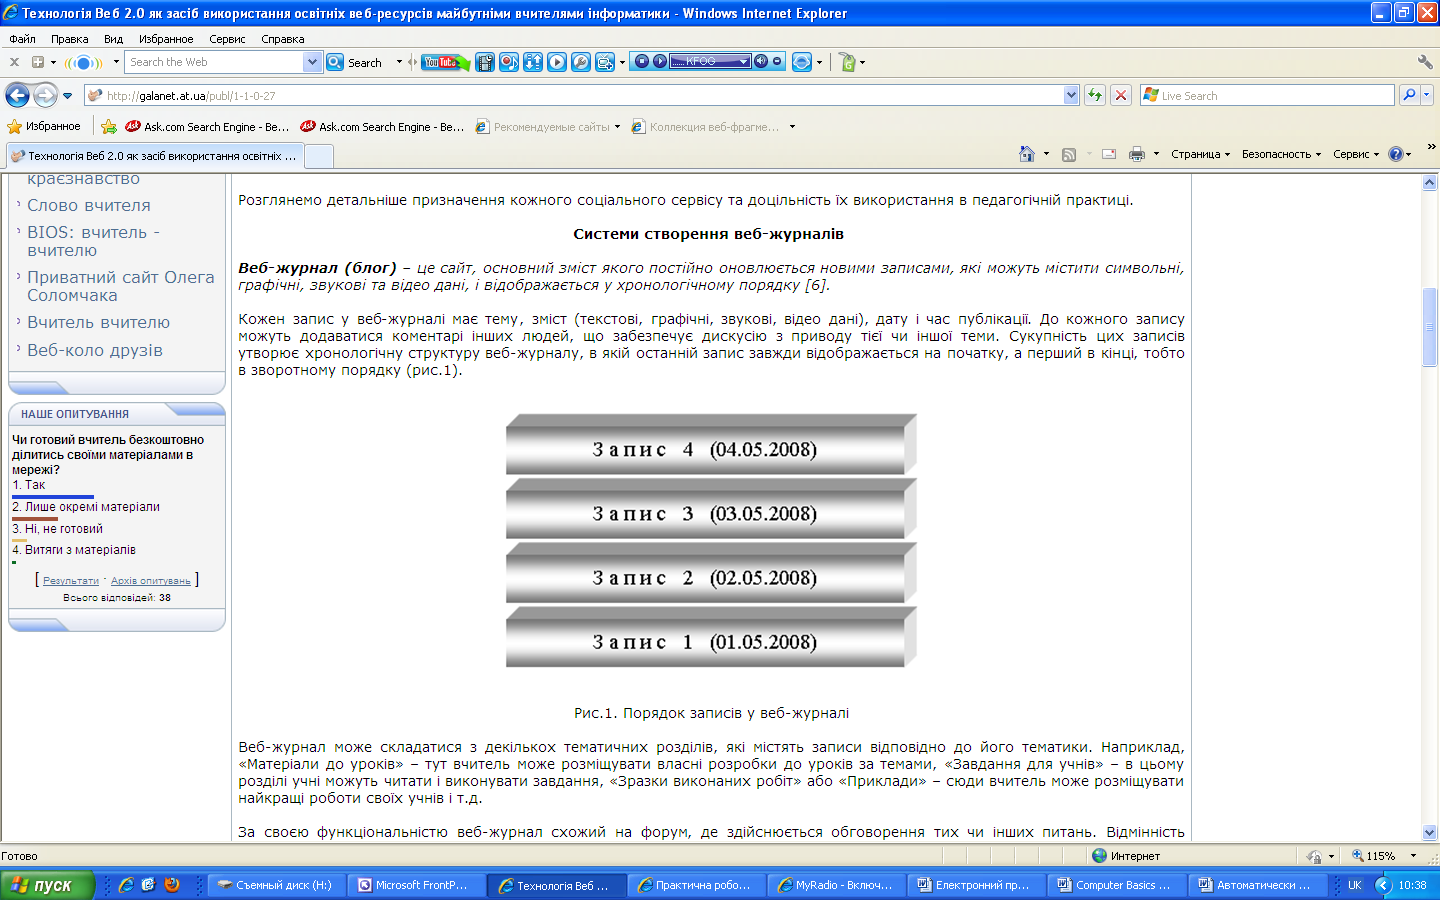Click the small round button after the radio speaker icon

(778, 61)
